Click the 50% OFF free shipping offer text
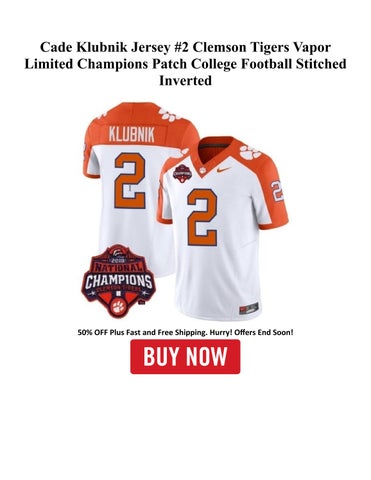 coord(185,332)
